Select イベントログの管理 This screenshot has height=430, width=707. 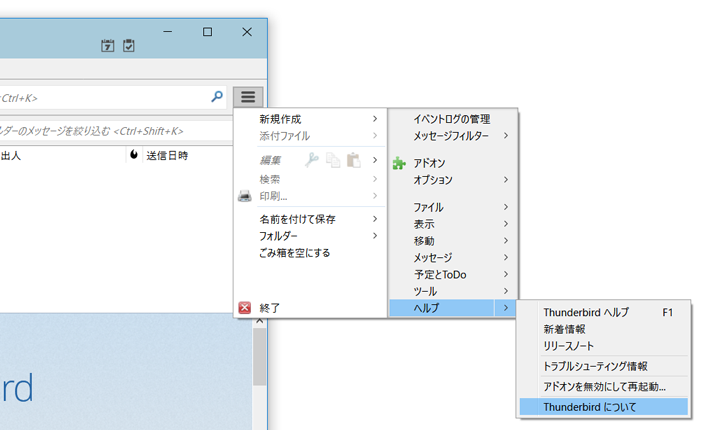453,119
